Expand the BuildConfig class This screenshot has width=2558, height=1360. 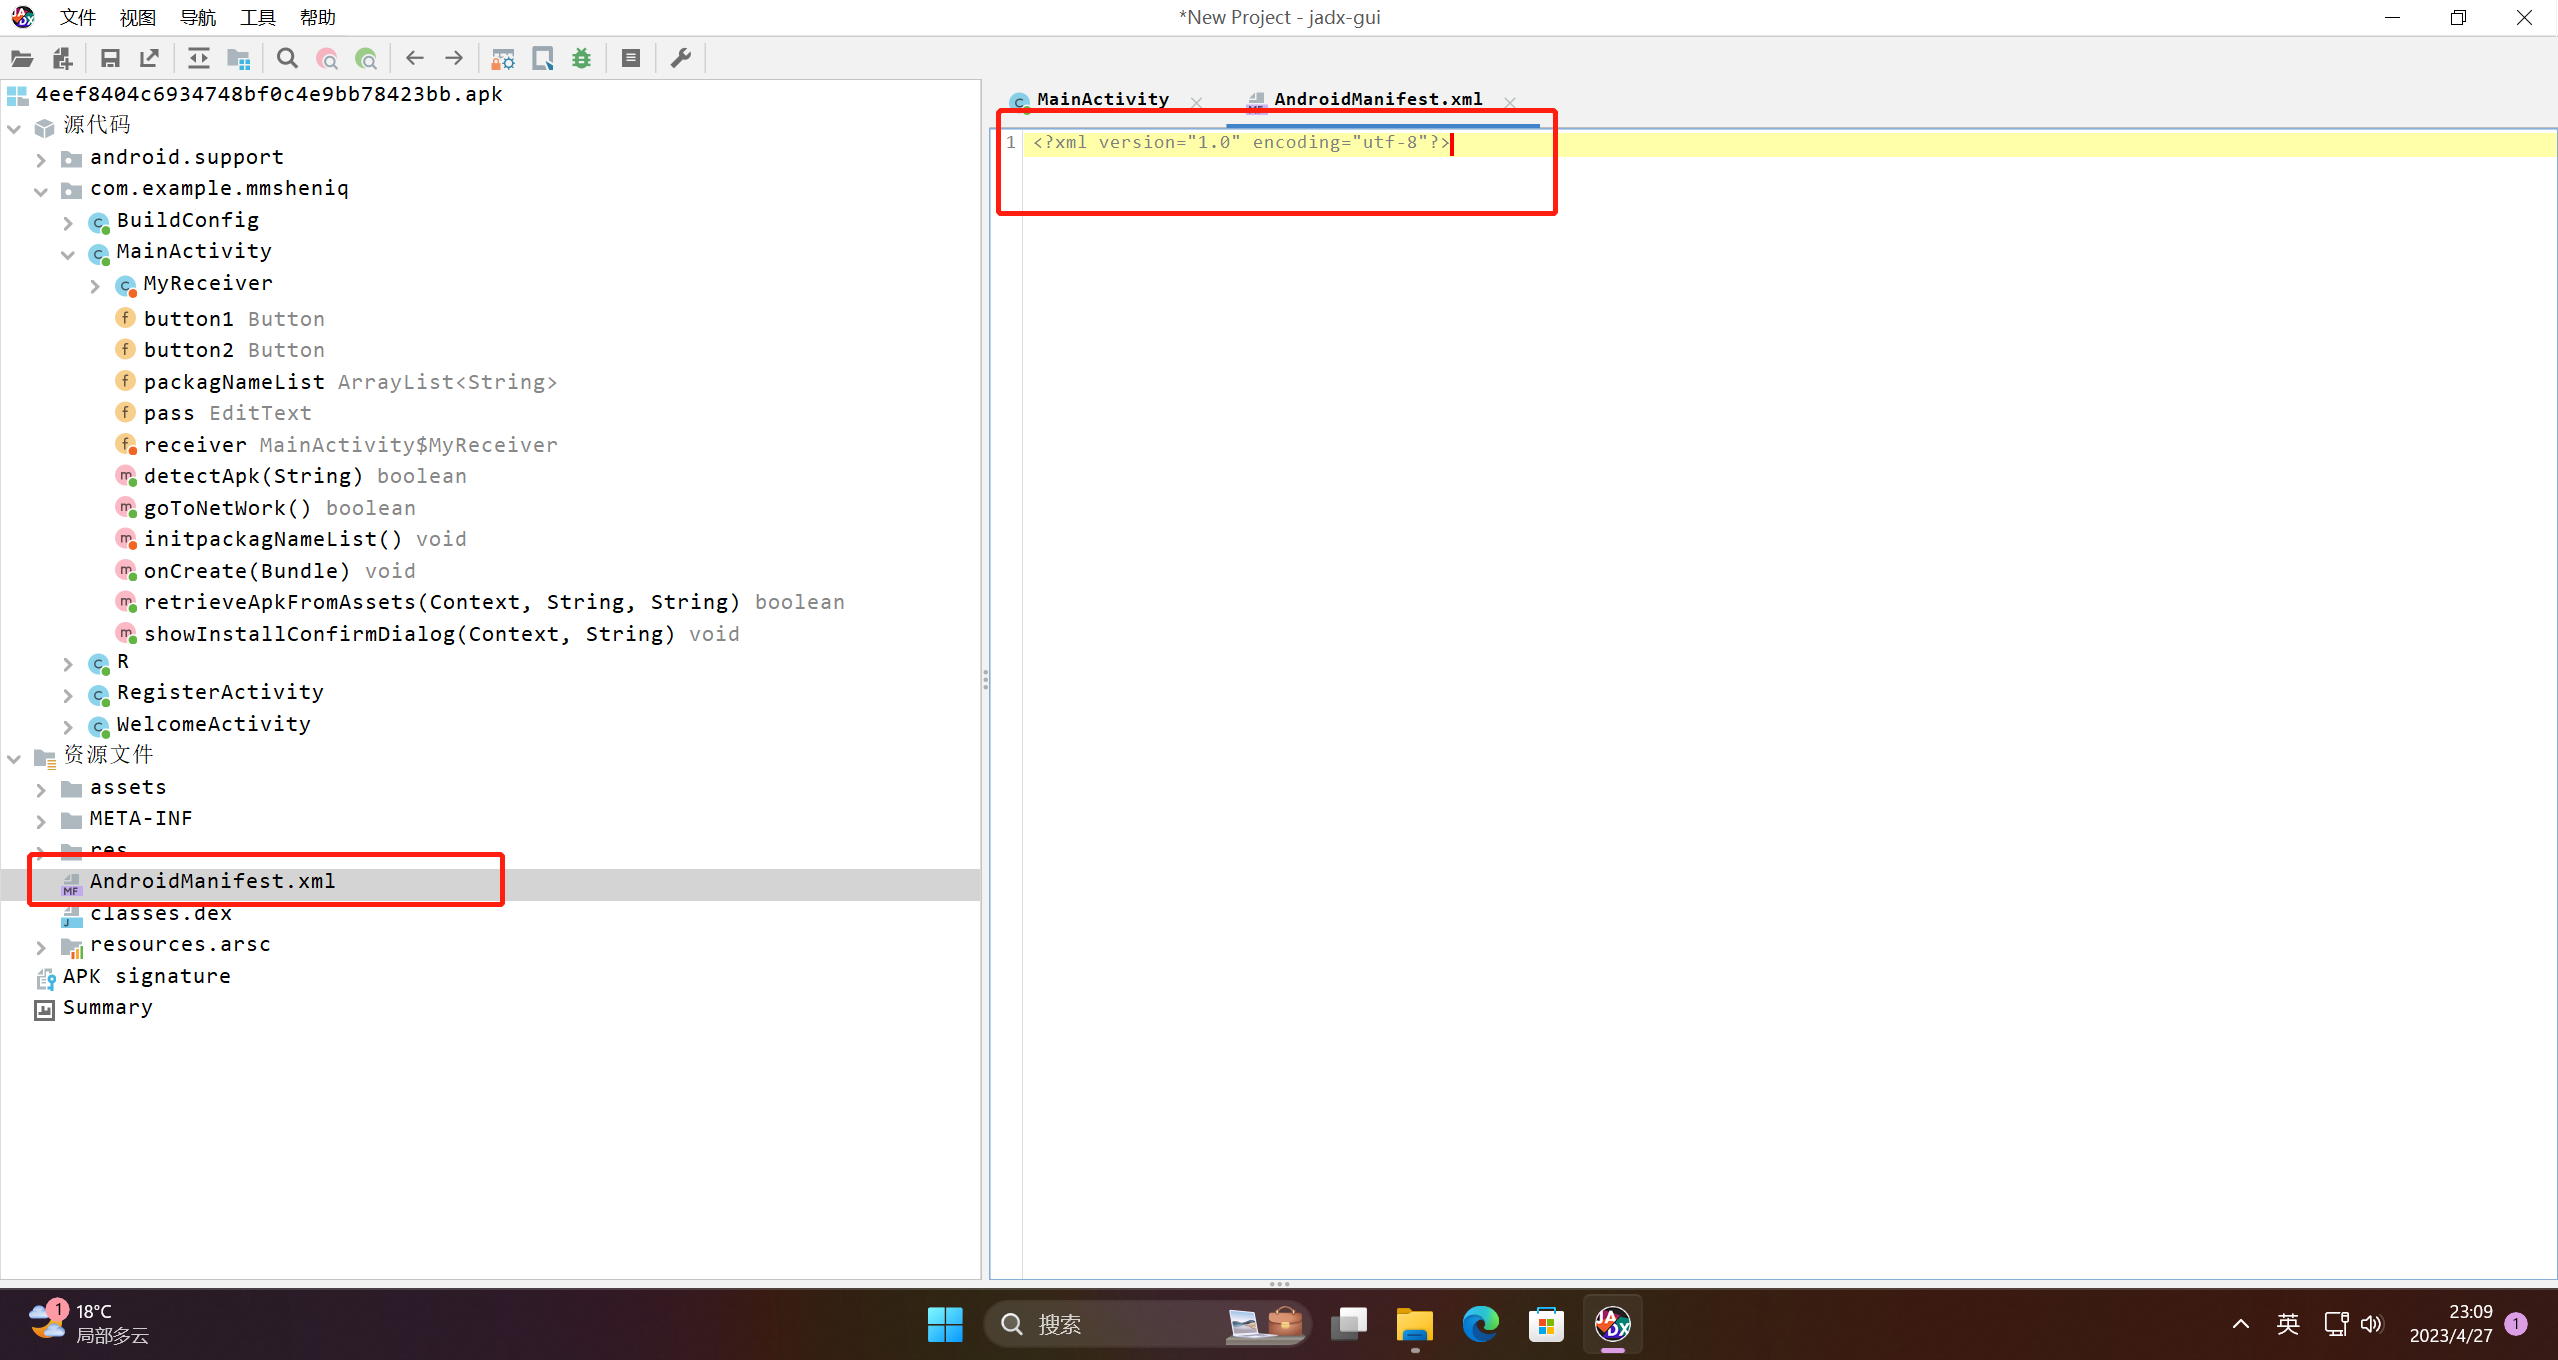tap(68, 222)
